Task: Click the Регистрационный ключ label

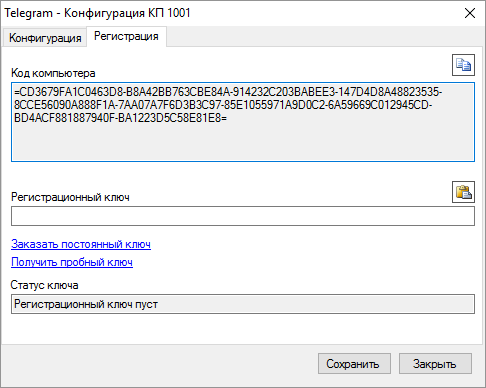Action: click(x=70, y=197)
